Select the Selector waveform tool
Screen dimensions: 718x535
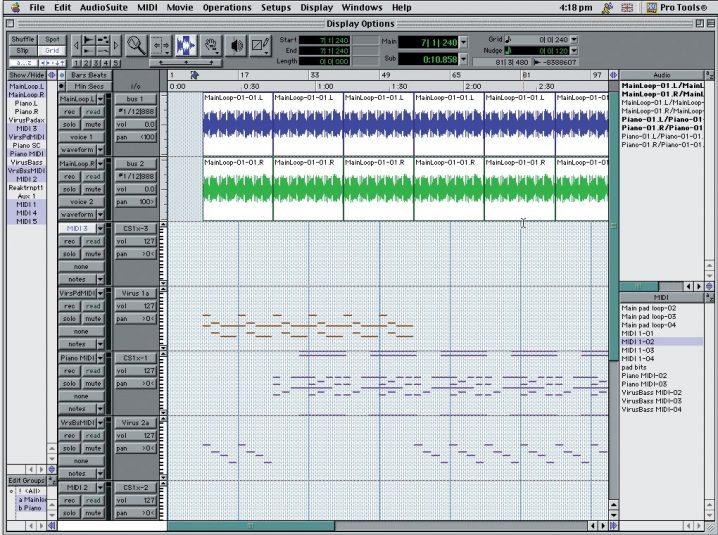185,45
